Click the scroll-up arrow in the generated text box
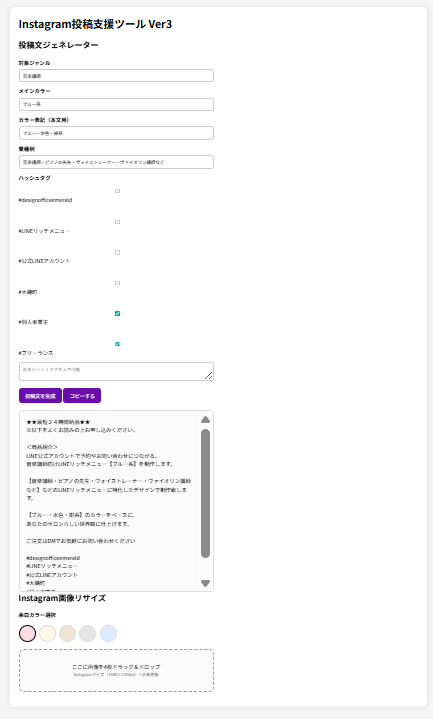433x719 pixels. (x=205, y=420)
